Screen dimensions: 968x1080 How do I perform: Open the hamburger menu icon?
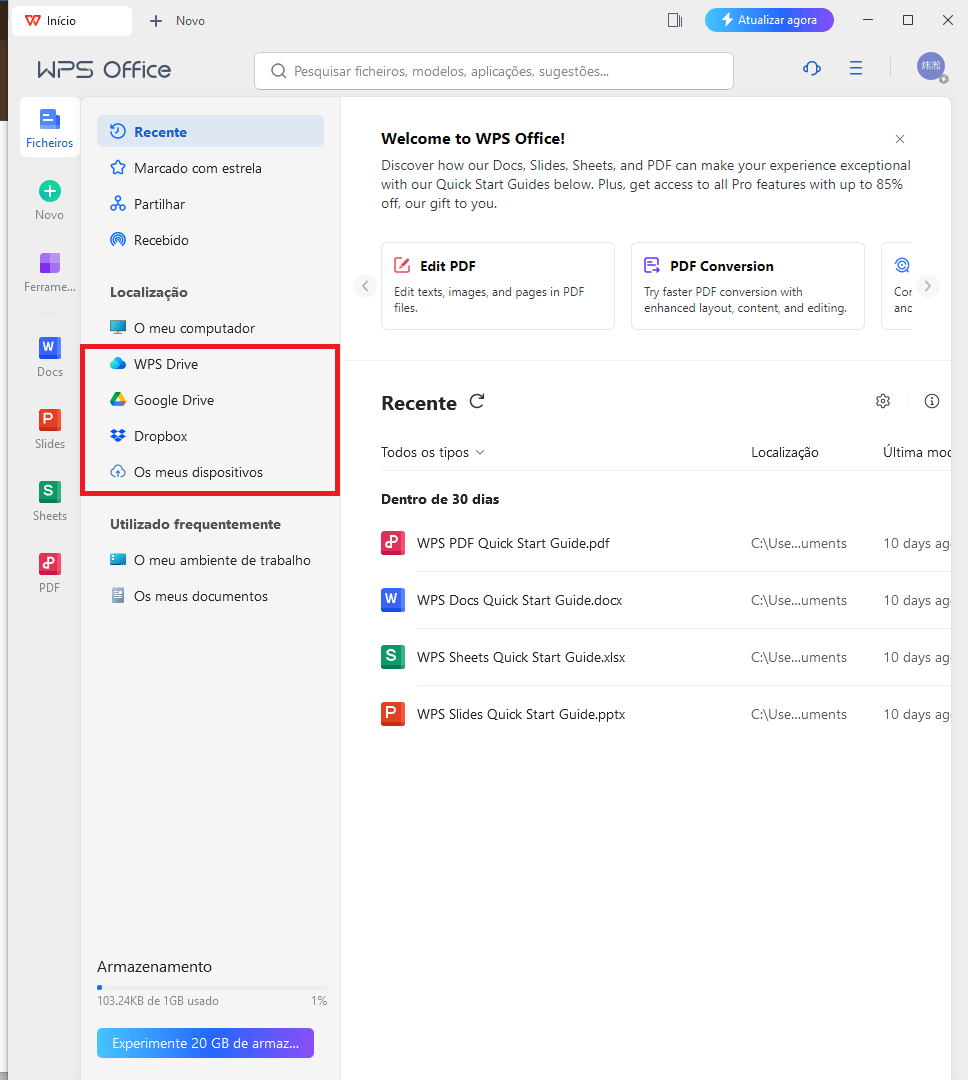(x=856, y=68)
